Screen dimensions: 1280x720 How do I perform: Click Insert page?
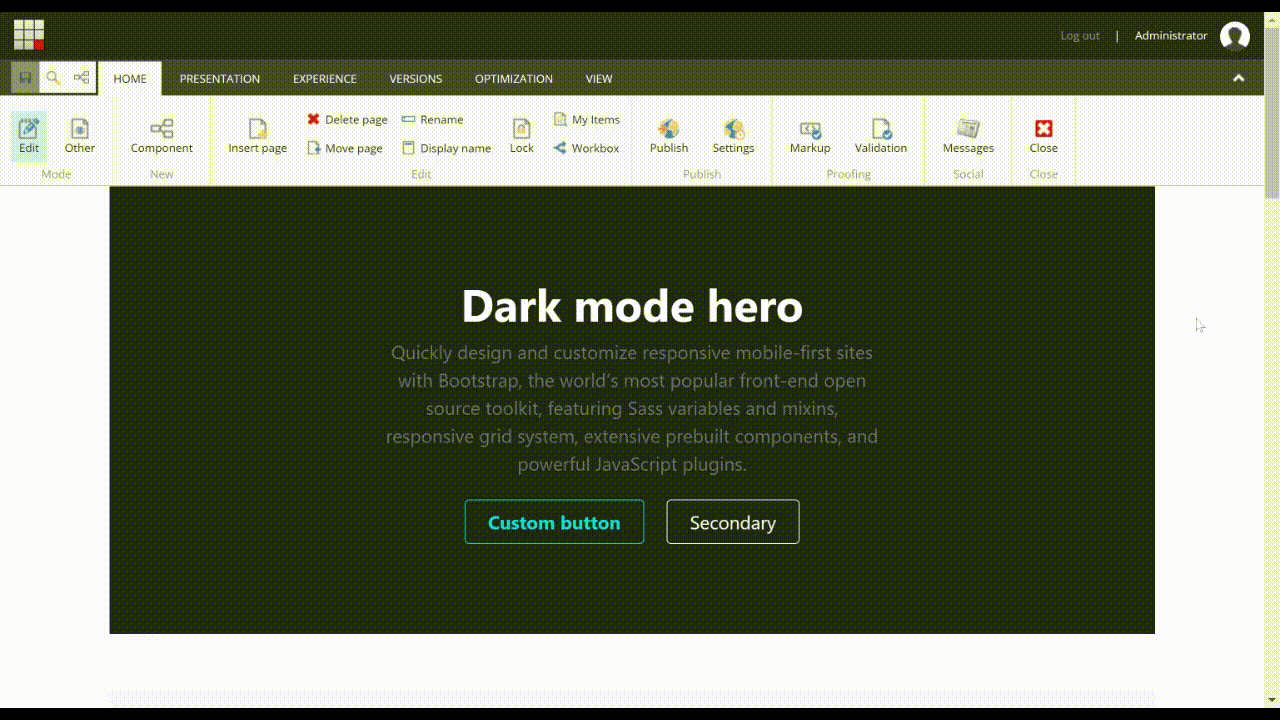pos(257,136)
